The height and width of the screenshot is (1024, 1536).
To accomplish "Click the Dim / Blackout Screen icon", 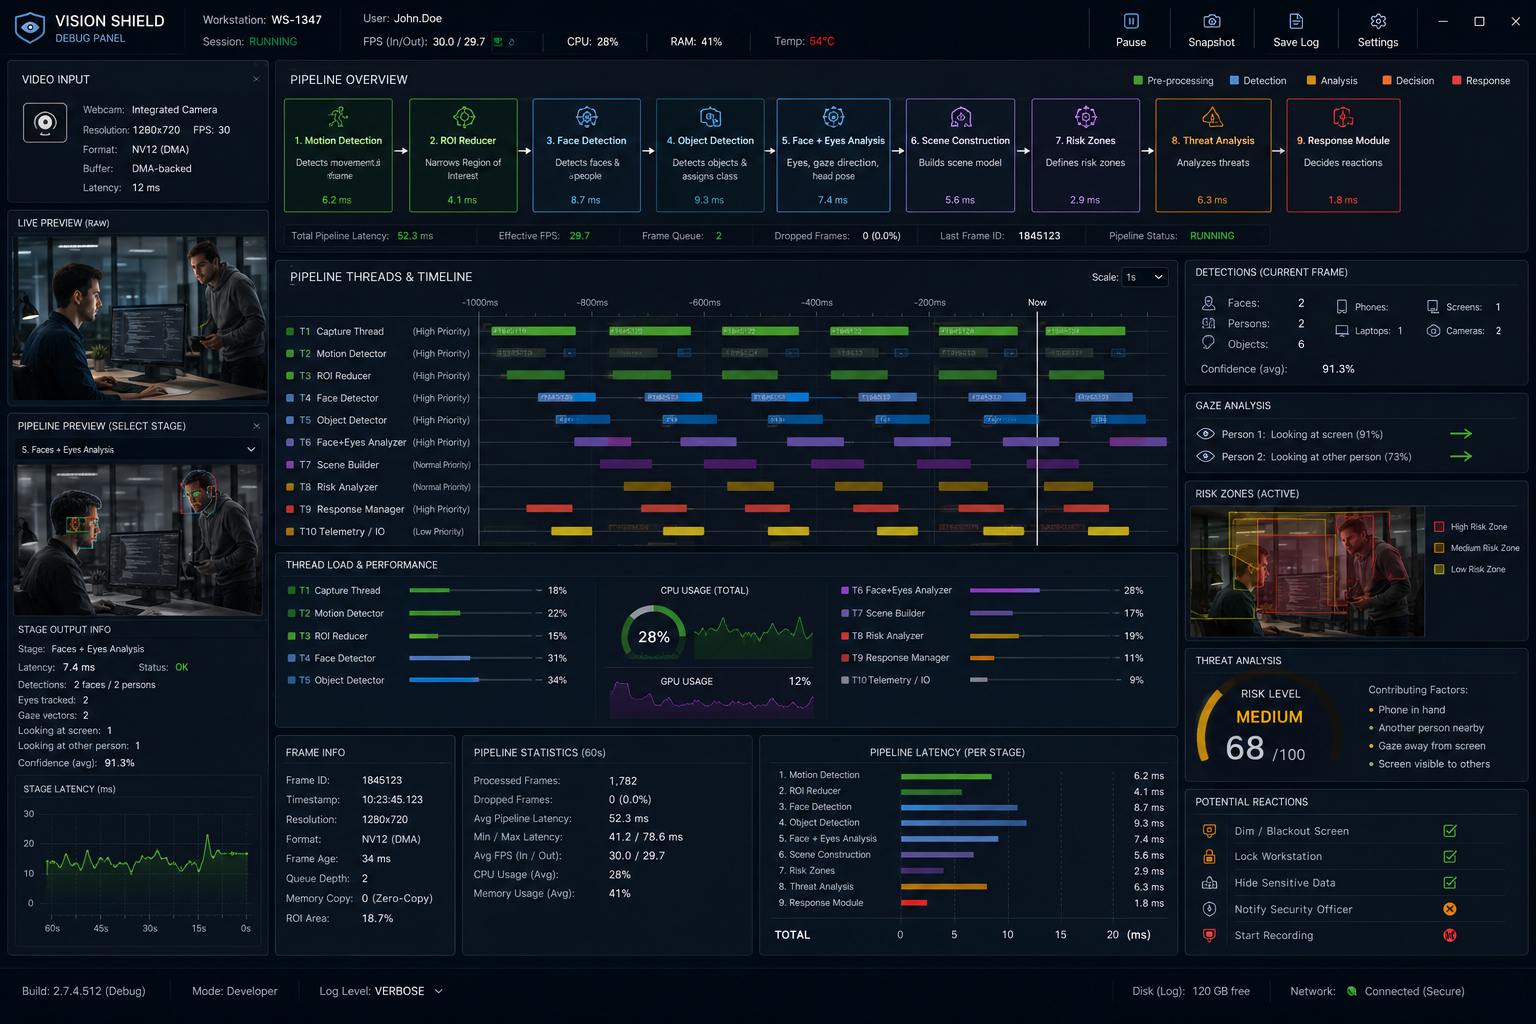I will 1209,830.
